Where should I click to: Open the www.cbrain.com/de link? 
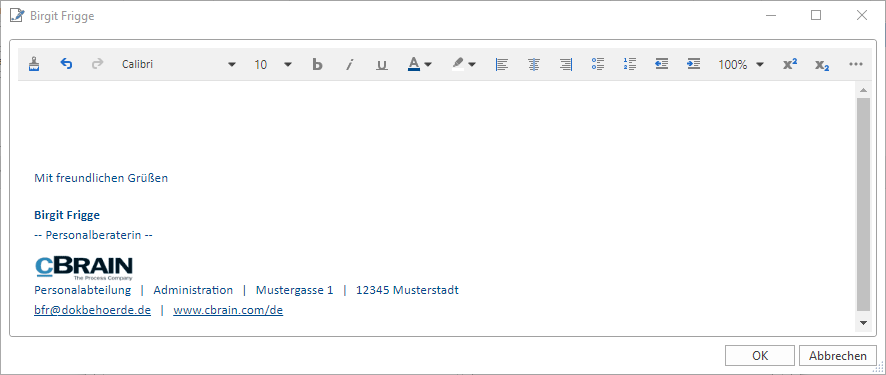tap(228, 310)
